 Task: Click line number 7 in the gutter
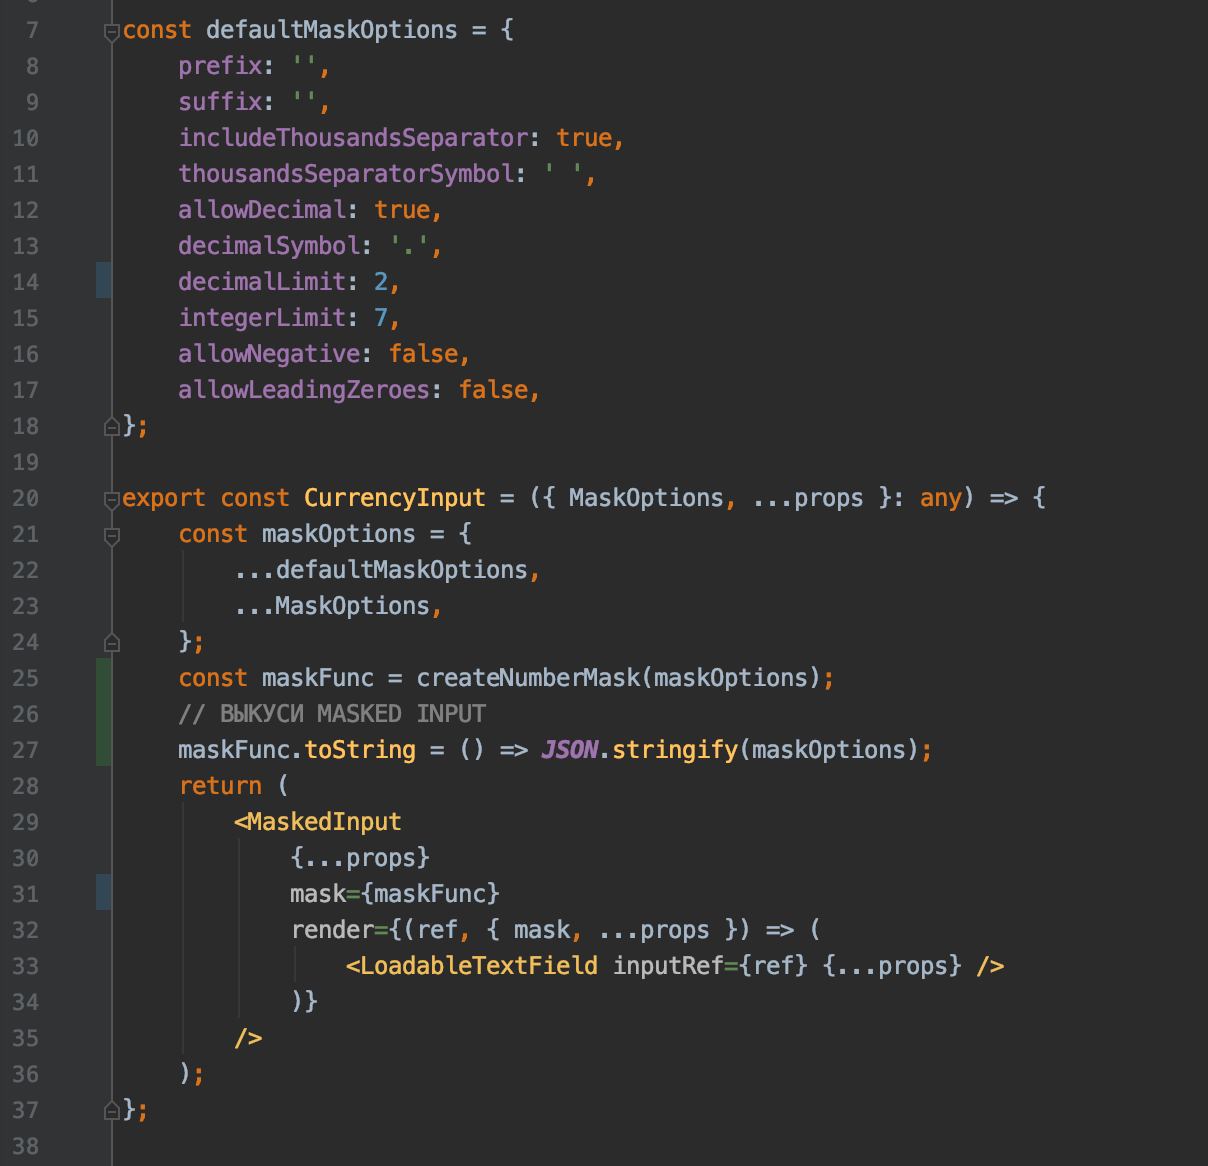point(32,30)
